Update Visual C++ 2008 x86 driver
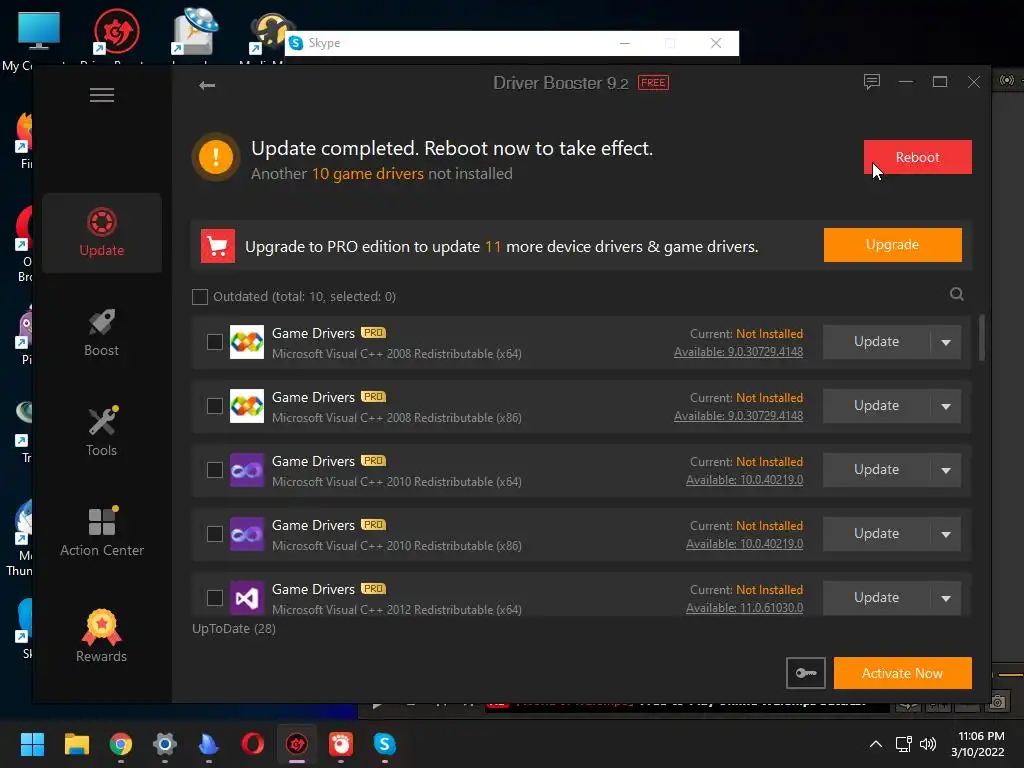This screenshot has height=768, width=1024. 876,406
